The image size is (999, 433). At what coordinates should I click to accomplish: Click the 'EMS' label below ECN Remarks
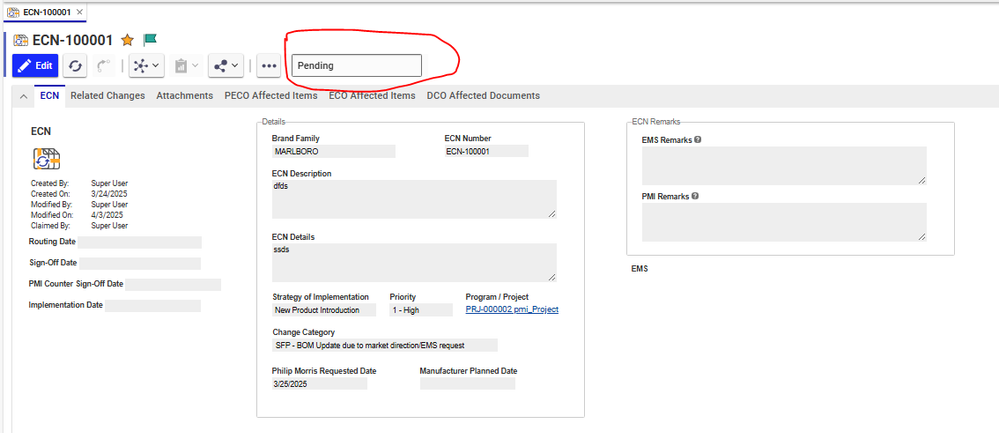pyautogui.click(x=640, y=269)
